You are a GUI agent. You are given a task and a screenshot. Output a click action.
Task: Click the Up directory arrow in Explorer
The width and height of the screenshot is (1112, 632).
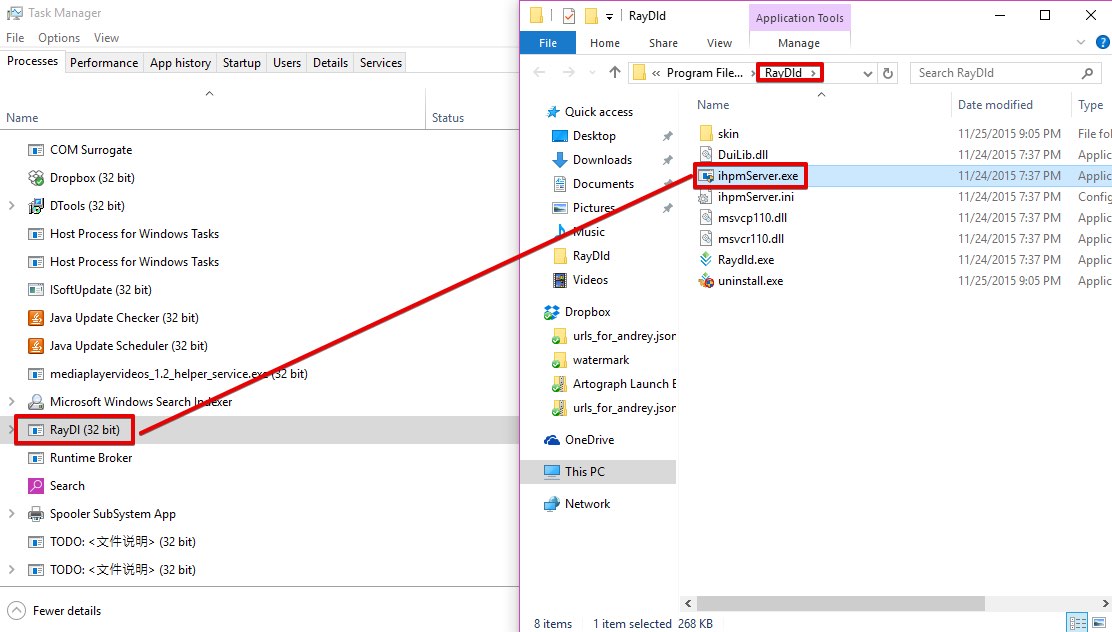[614, 73]
